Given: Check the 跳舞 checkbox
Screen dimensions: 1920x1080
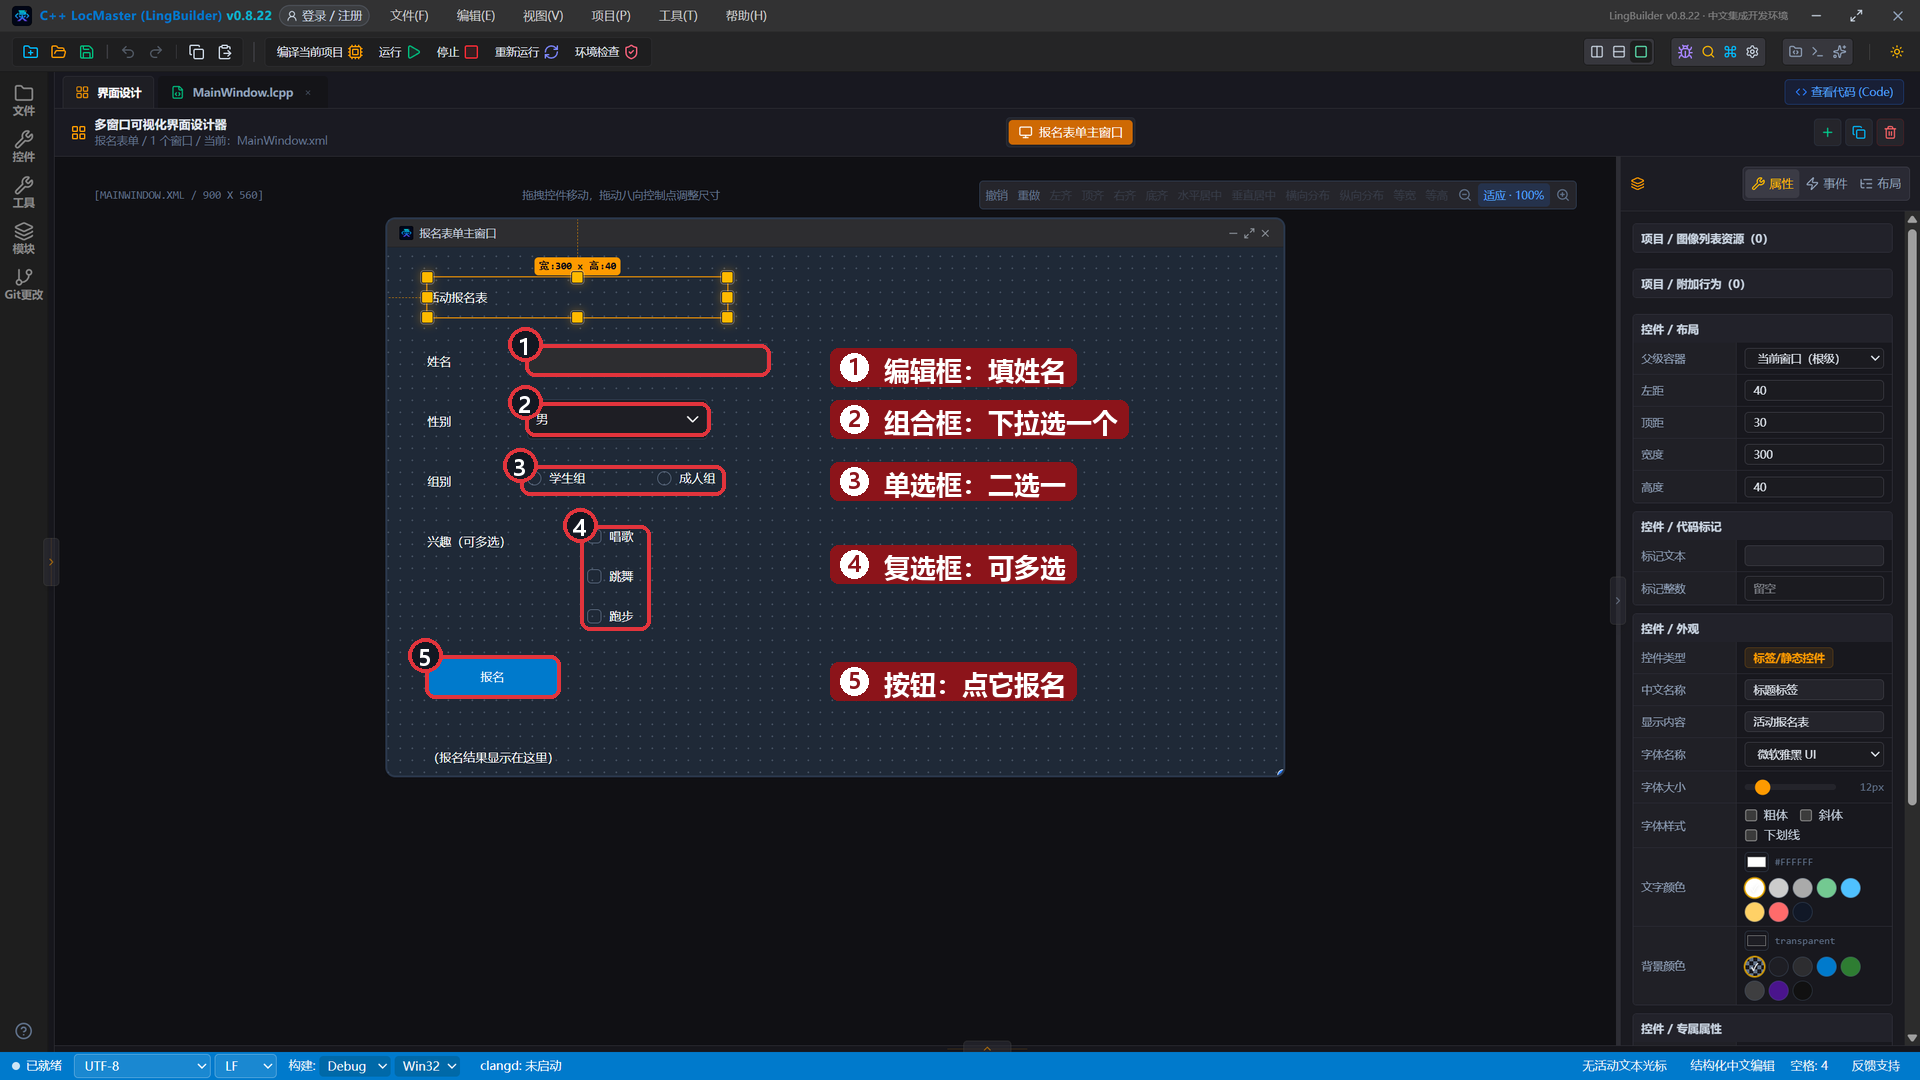Looking at the screenshot, I should [594, 576].
